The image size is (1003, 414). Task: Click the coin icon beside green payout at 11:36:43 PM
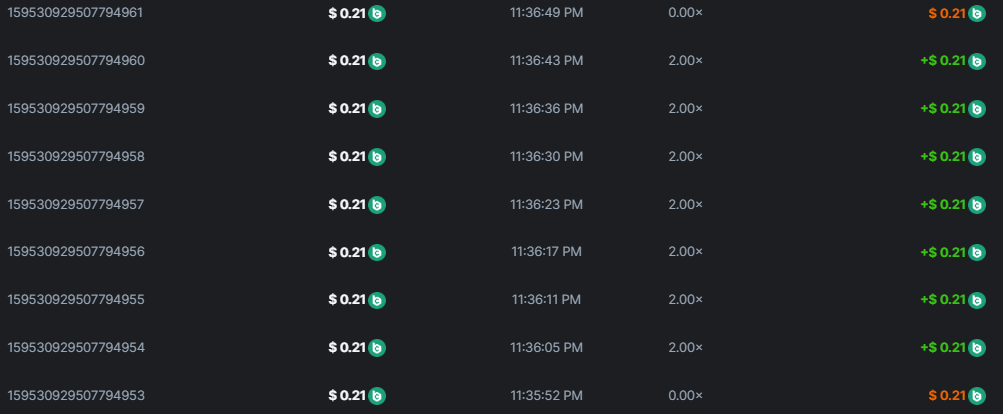click(977, 61)
